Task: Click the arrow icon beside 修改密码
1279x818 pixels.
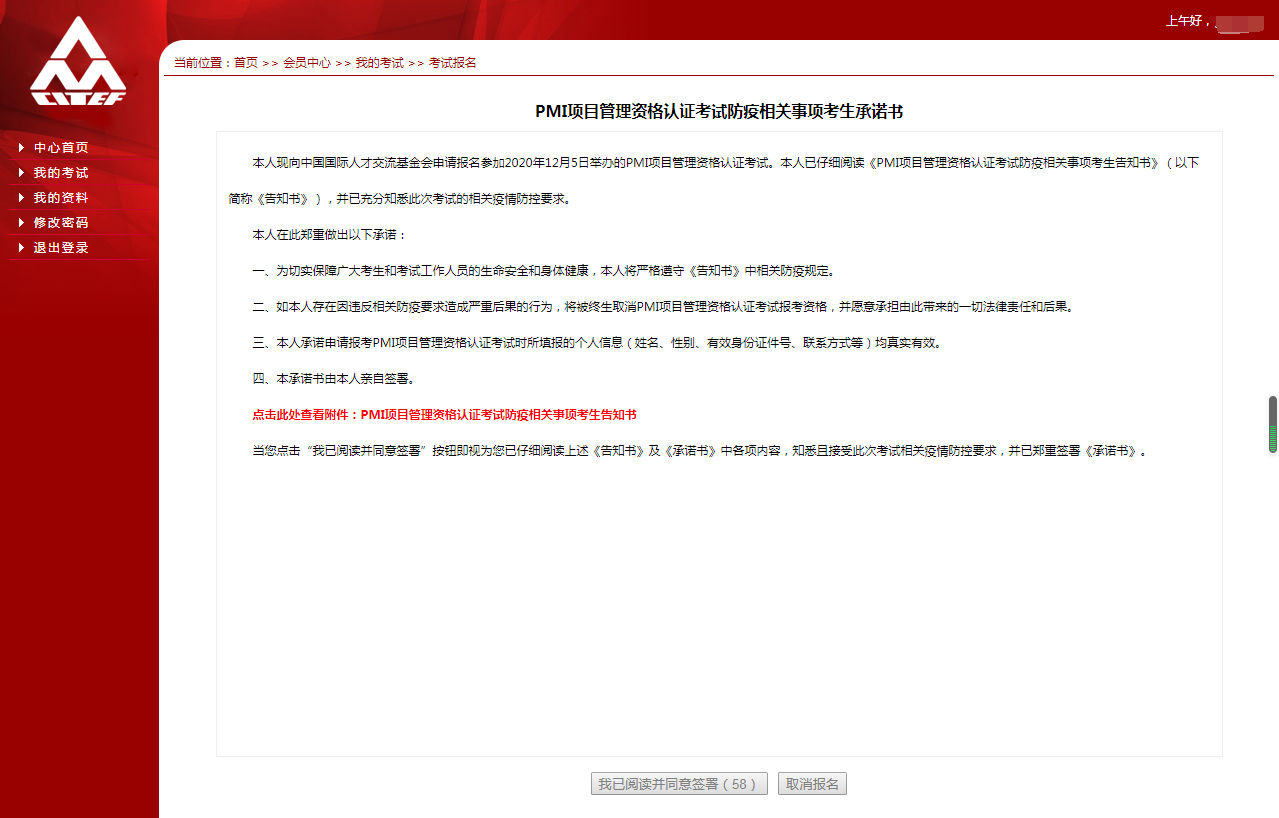Action: 21,223
